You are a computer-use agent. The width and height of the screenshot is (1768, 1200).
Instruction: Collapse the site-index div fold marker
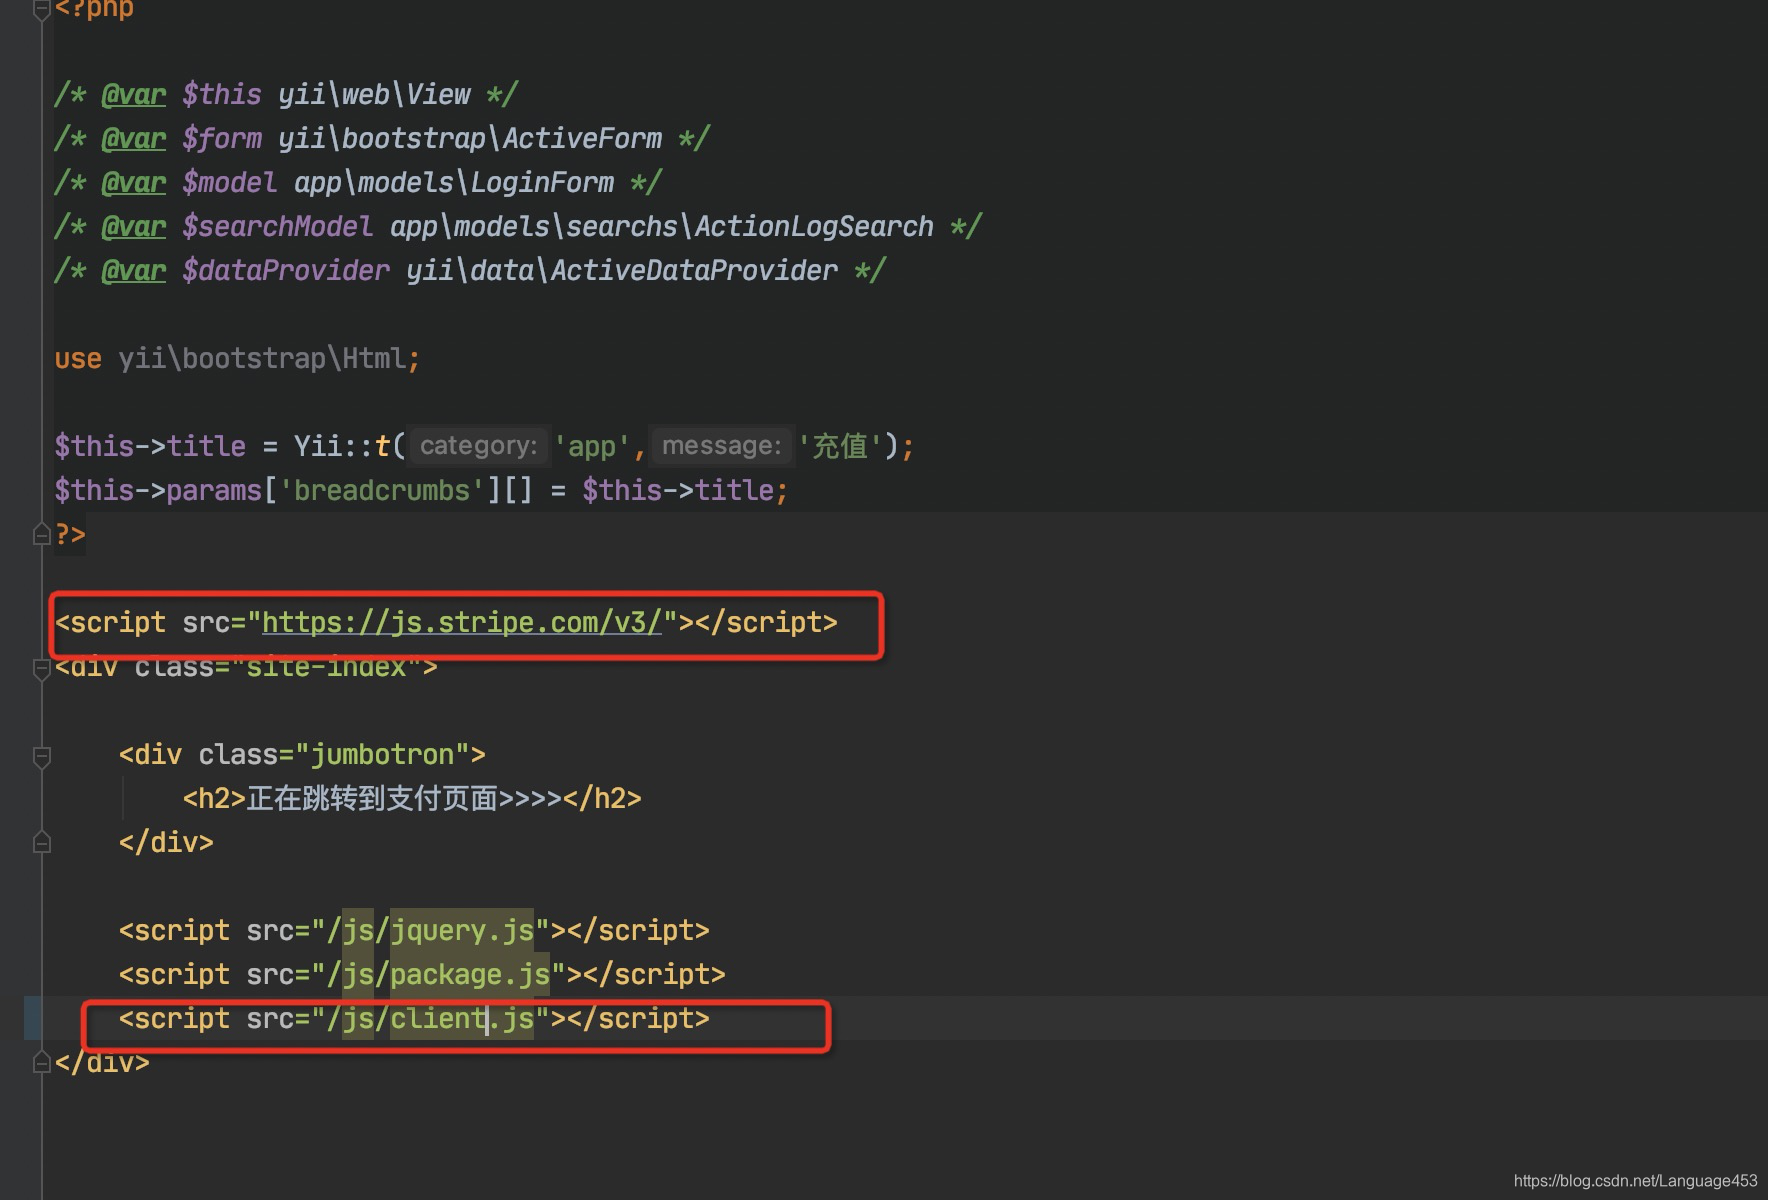coord(42,668)
